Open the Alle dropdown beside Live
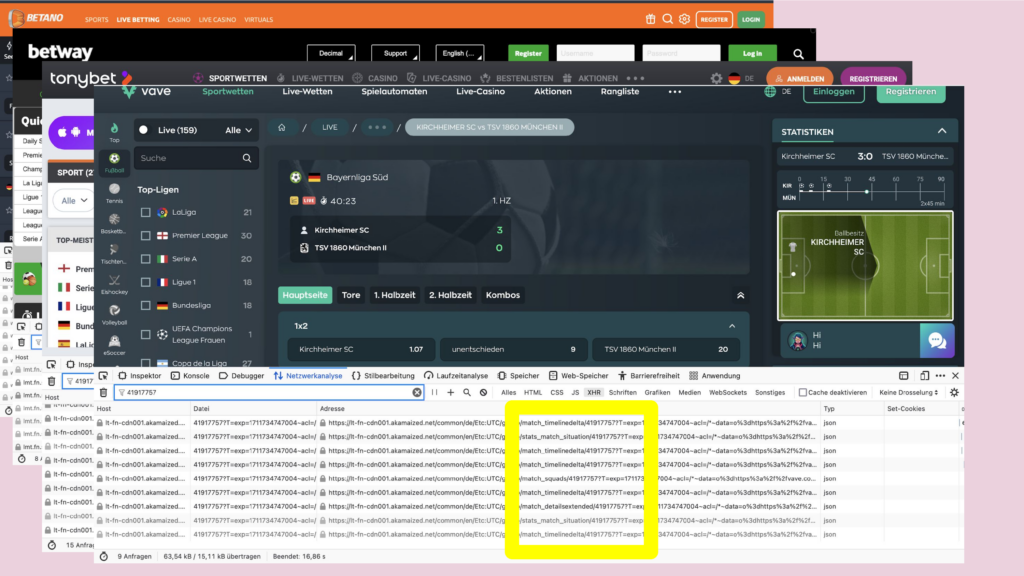The image size is (1024, 576). pyautogui.click(x=238, y=130)
